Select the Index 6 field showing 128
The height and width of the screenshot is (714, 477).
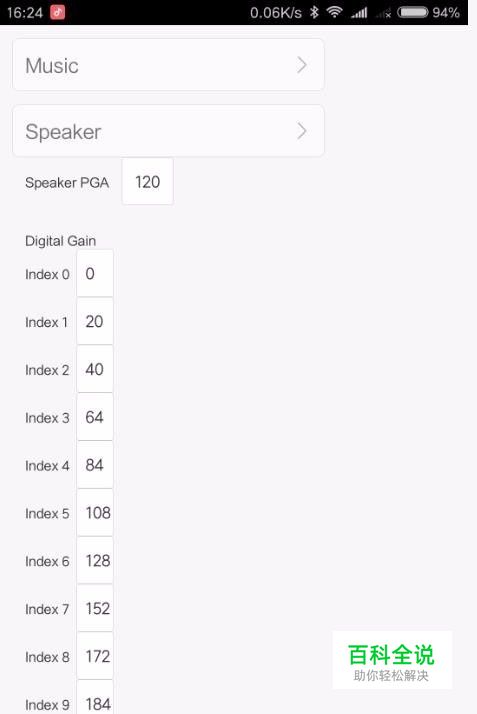pos(95,561)
